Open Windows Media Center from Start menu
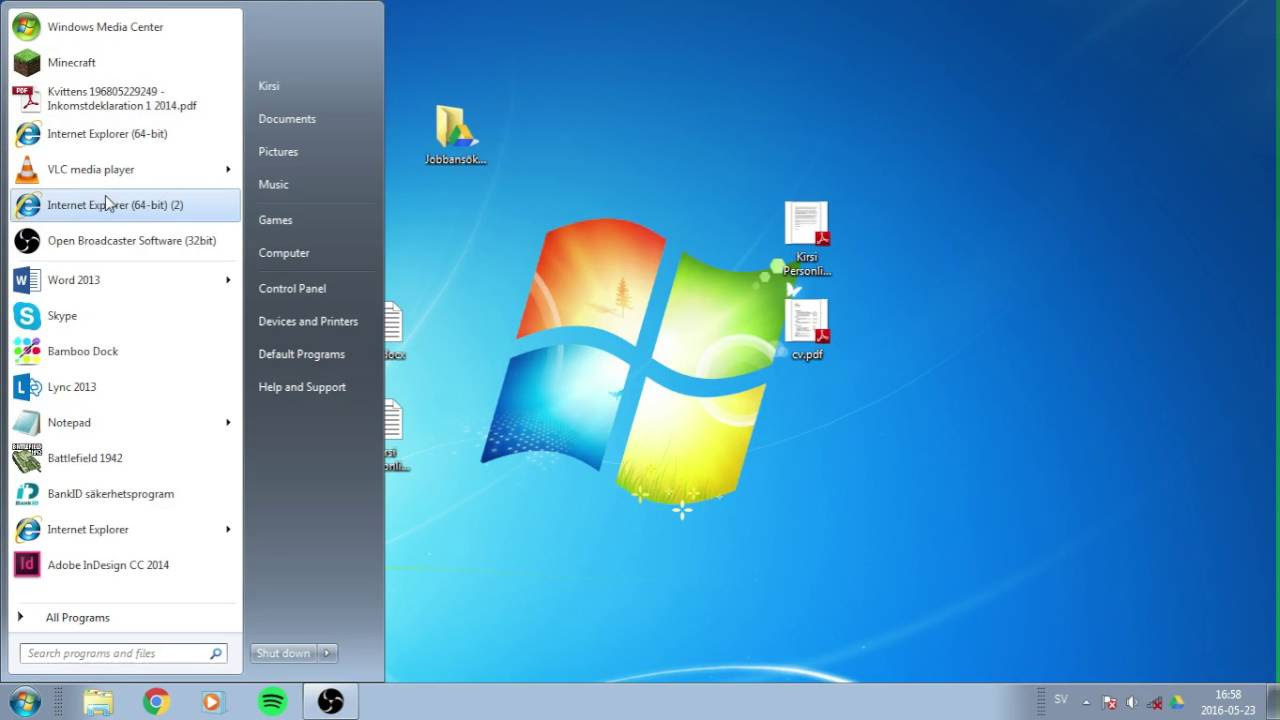This screenshot has height=720, width=1280. coord(125,27)
